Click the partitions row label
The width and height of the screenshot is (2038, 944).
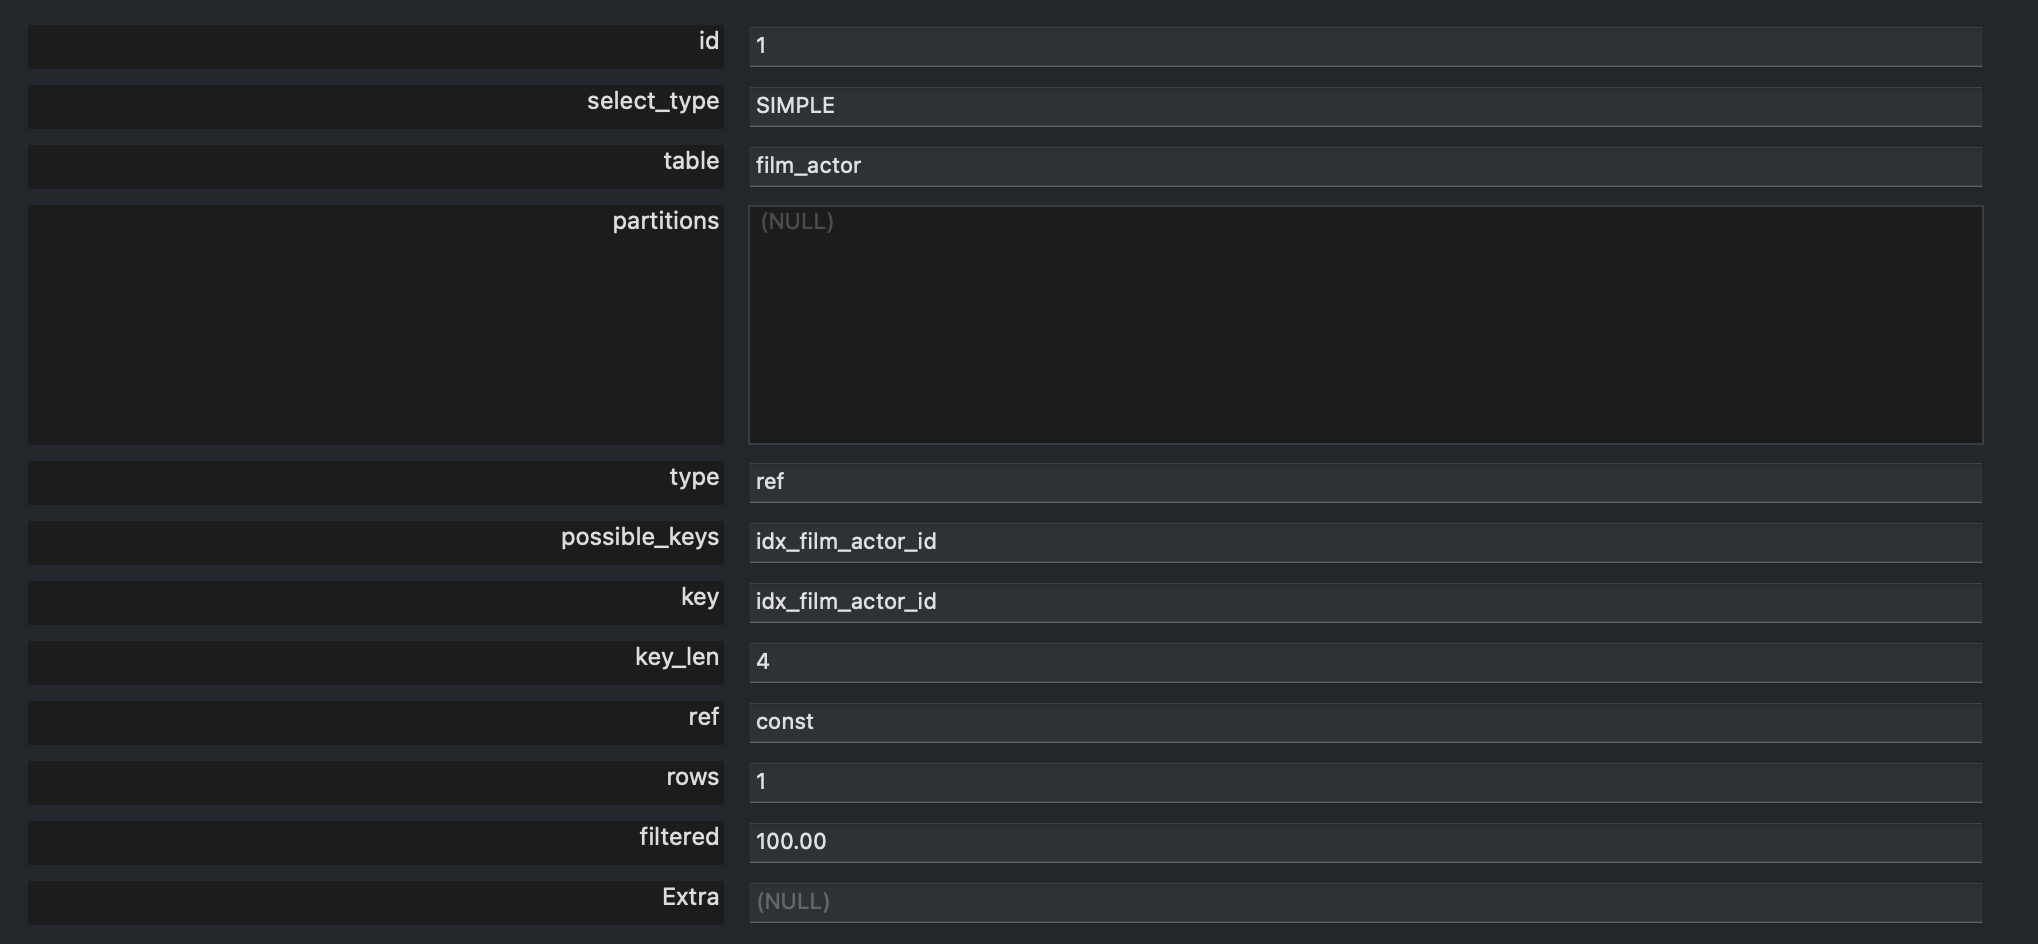[665, 222]
